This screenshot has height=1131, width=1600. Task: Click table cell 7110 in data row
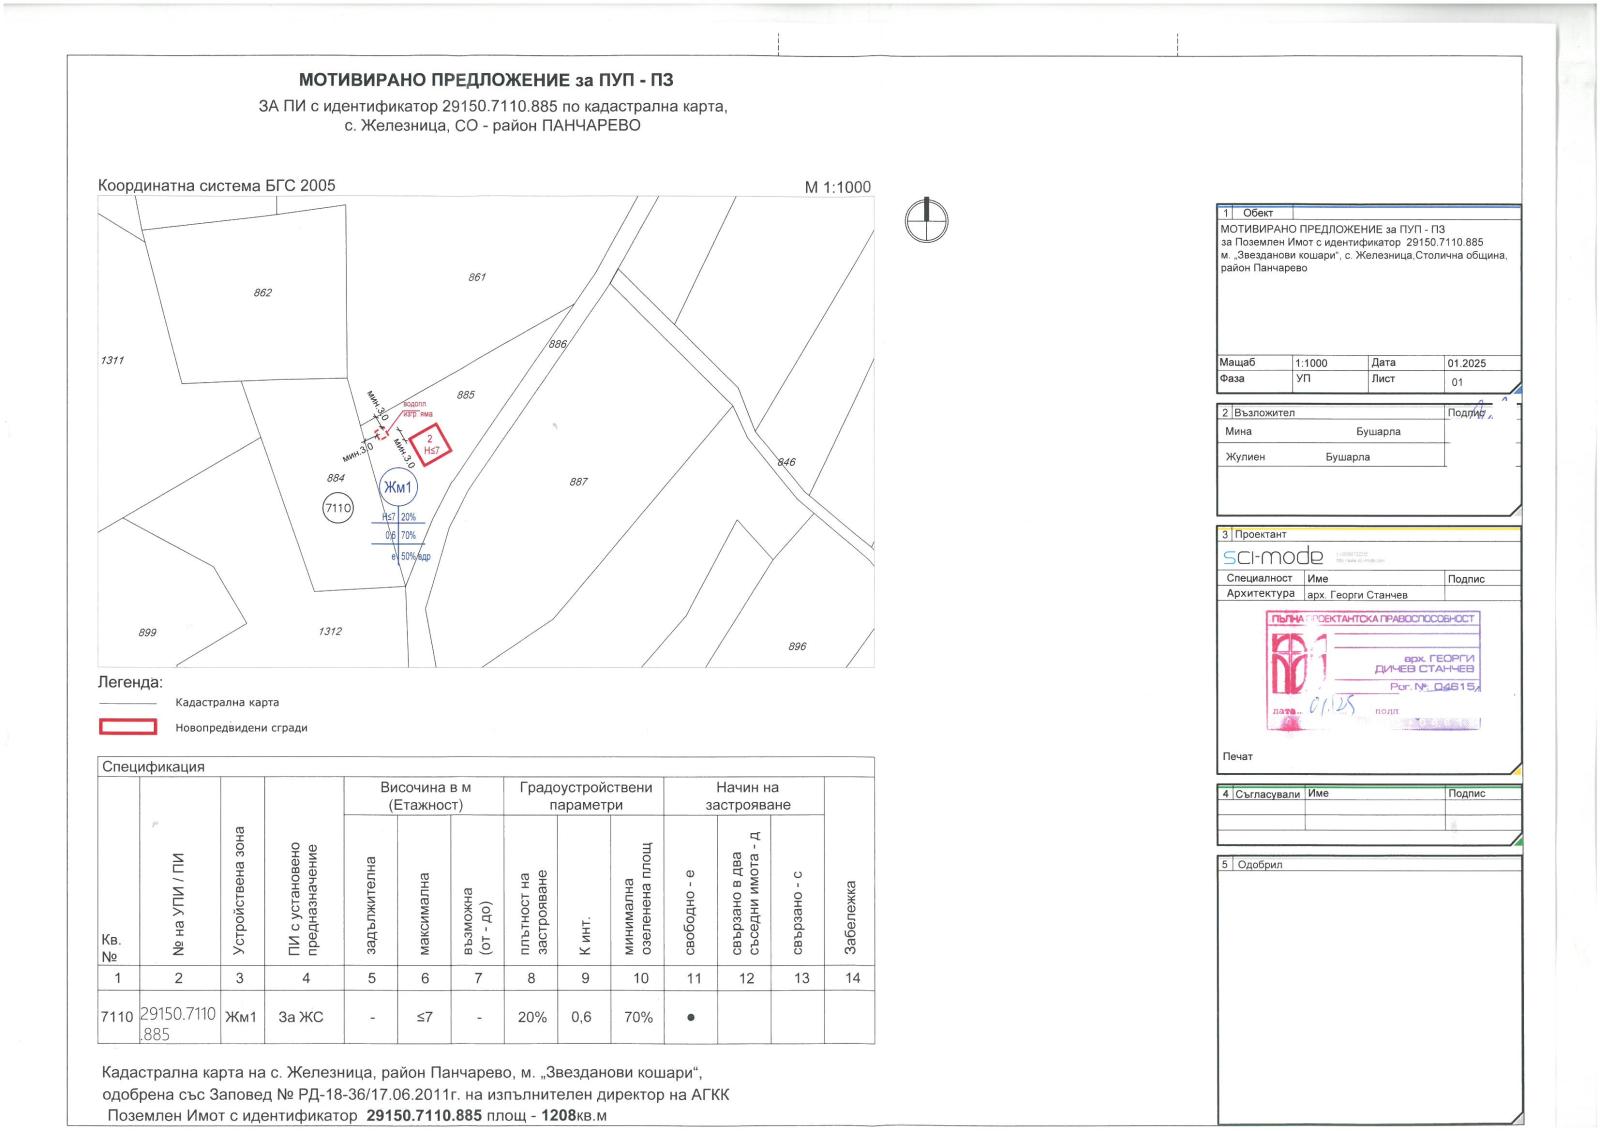117,1017
